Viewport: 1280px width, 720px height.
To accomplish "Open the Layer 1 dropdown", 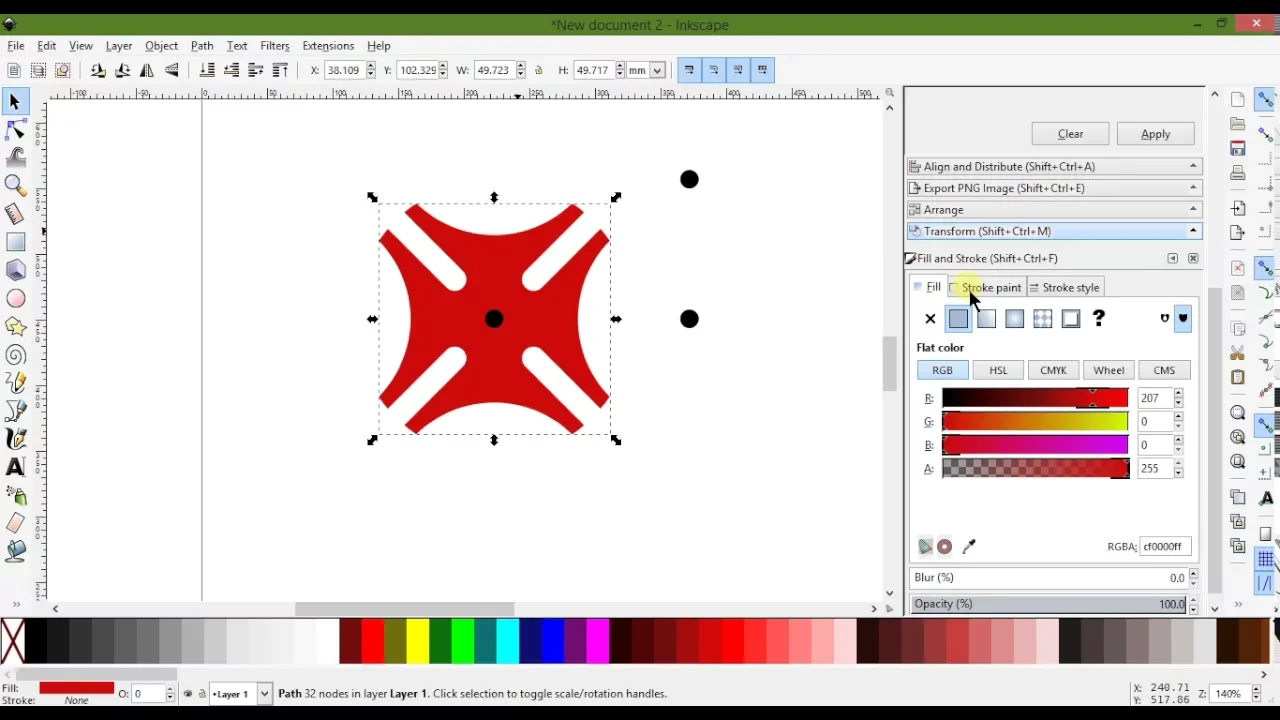I will click(x=264, y=694).
